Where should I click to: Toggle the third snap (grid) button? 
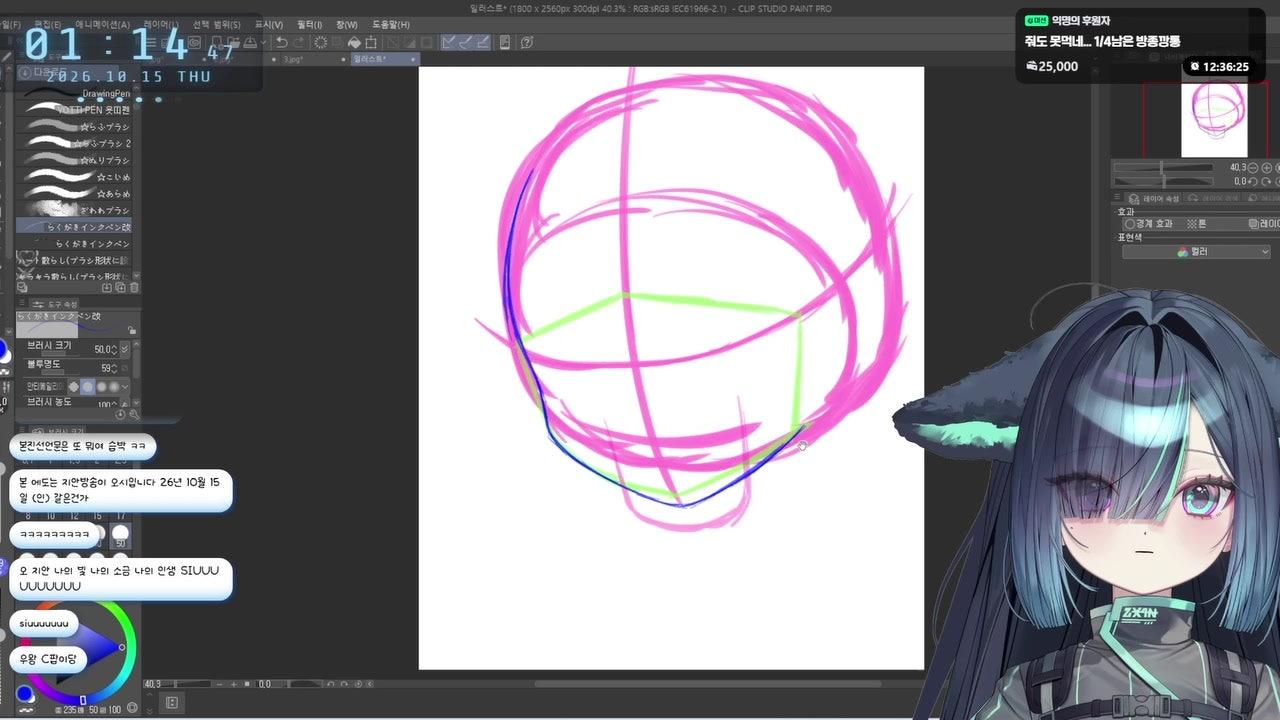[x=483, y=42]
